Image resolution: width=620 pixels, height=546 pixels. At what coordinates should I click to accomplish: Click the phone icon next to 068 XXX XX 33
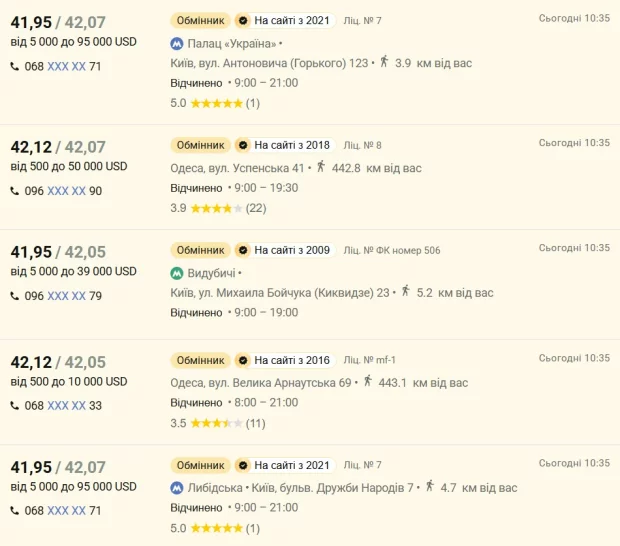pos(15,405)
